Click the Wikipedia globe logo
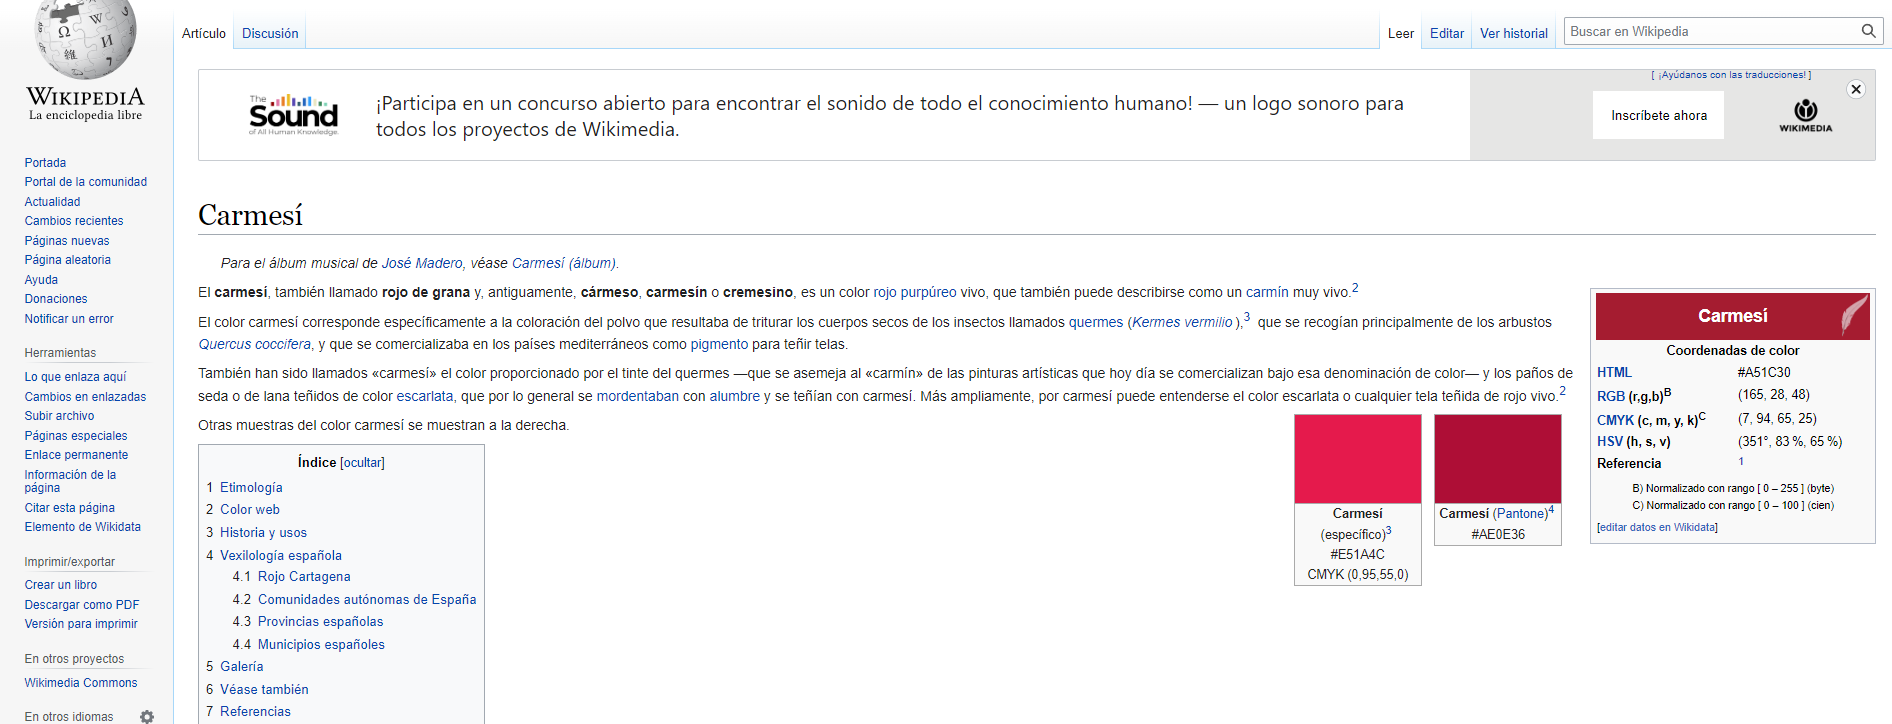This screenshot has width=1892, height=724. pyautogui.click(x=86, y=40)
